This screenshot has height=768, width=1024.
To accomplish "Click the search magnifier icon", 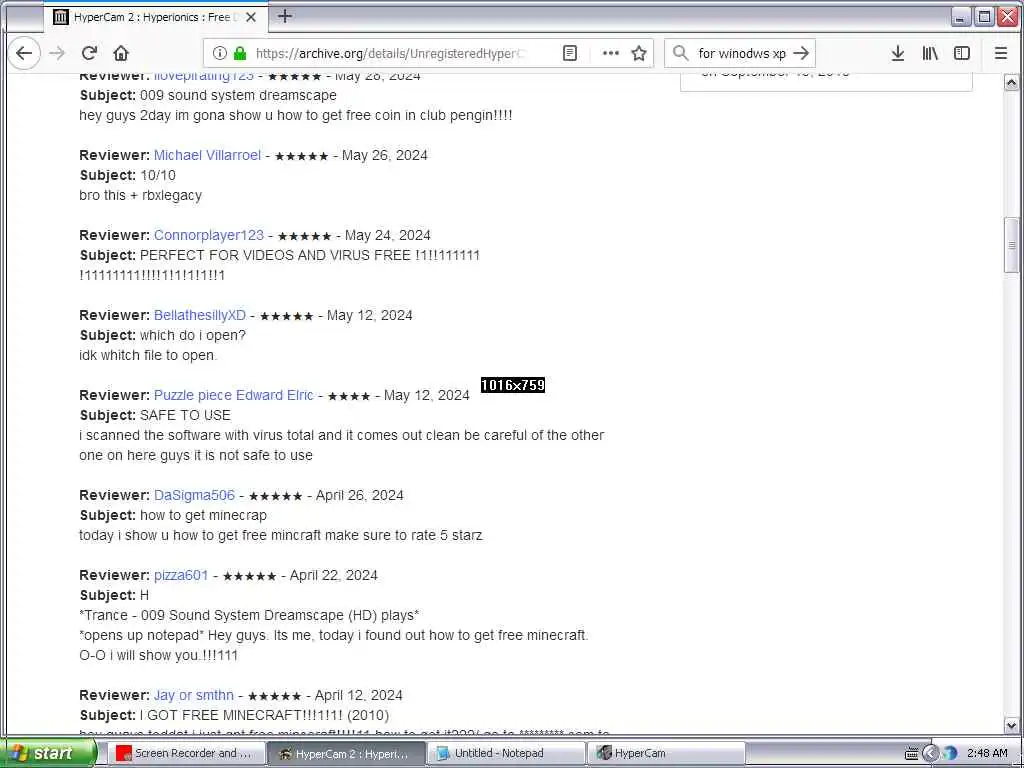I will click(680, 53).
